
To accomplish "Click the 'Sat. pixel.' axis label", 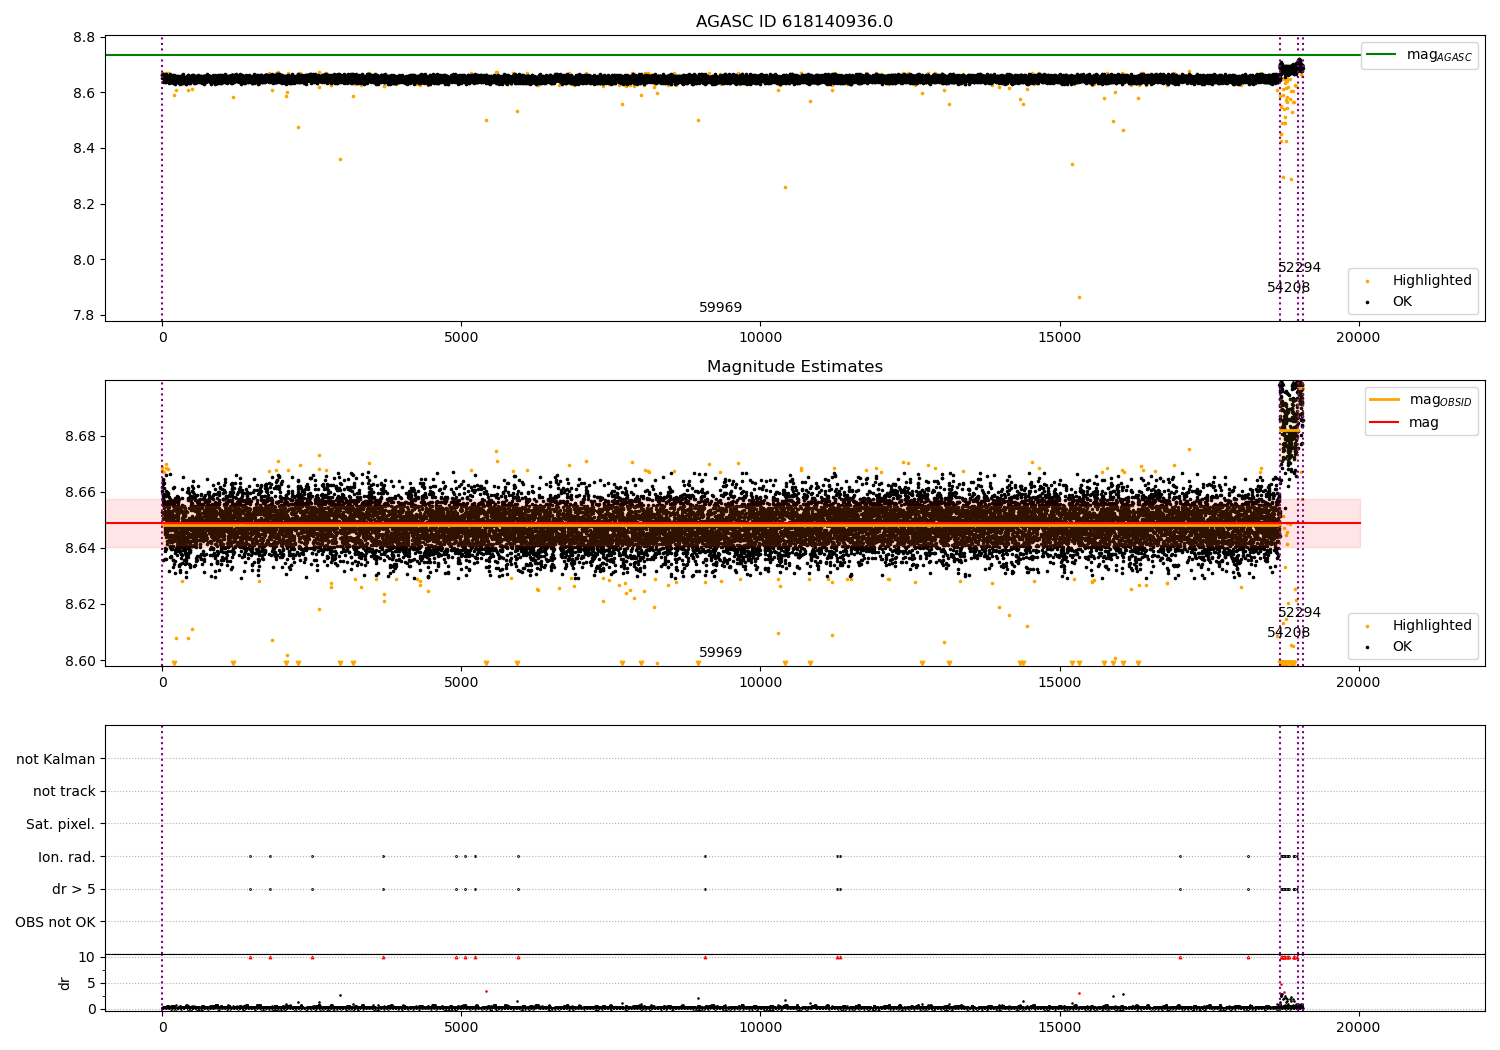I will tap(61, 824).
